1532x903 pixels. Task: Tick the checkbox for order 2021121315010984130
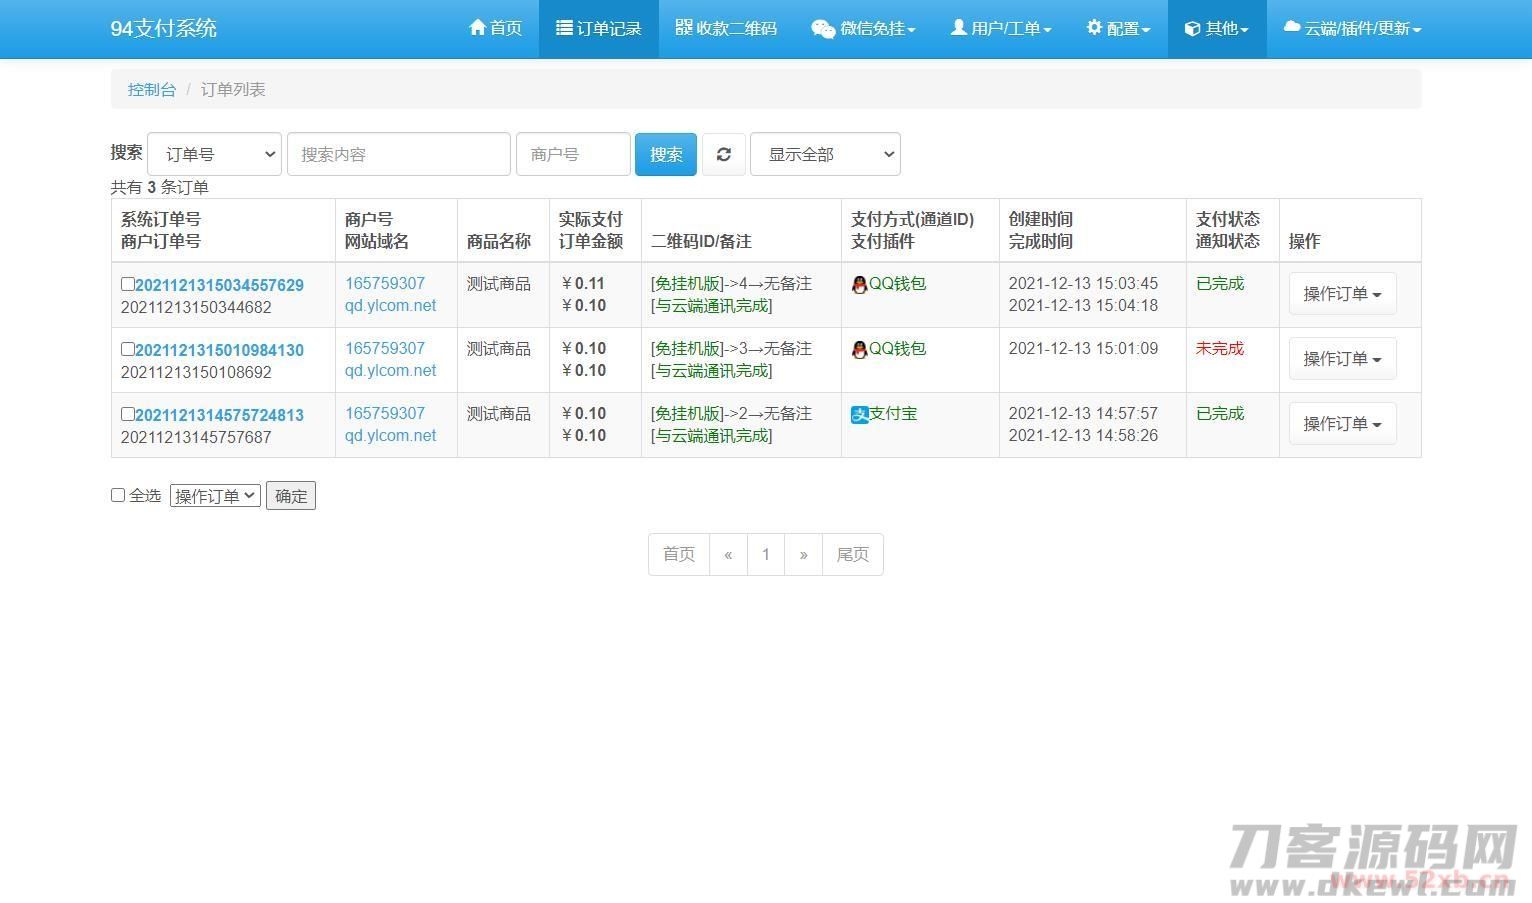click(127, 349)
